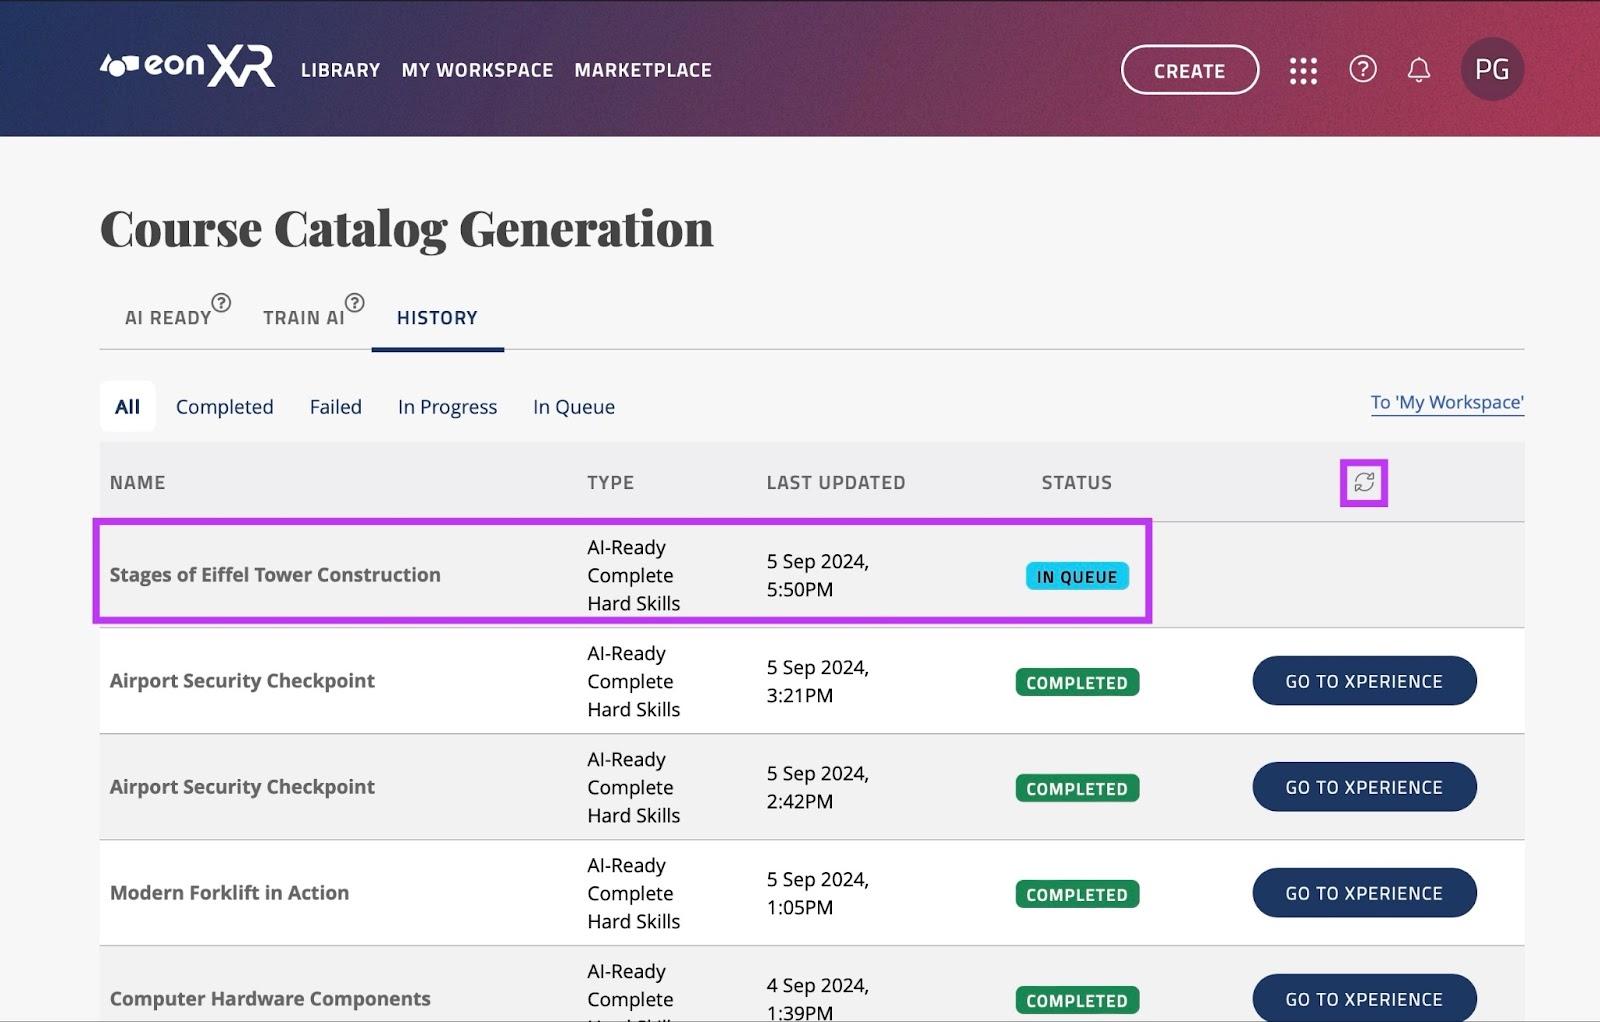
Task: Open the help question mark icon
Action: 1363,69
